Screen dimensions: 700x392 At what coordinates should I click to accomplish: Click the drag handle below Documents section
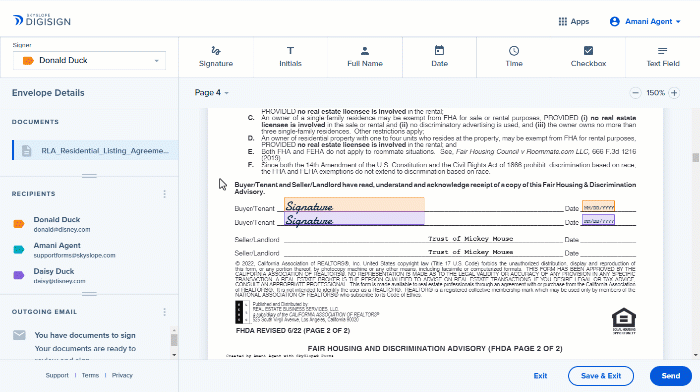89,176
